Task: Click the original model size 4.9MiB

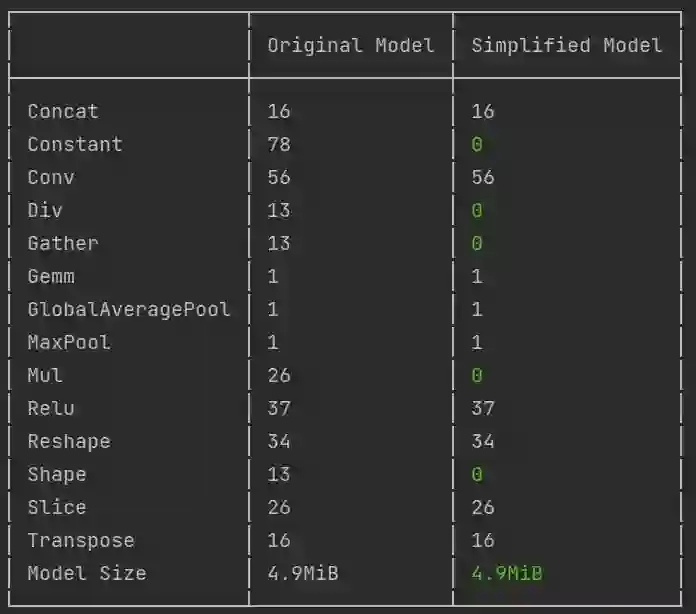Action: point(303,573)
